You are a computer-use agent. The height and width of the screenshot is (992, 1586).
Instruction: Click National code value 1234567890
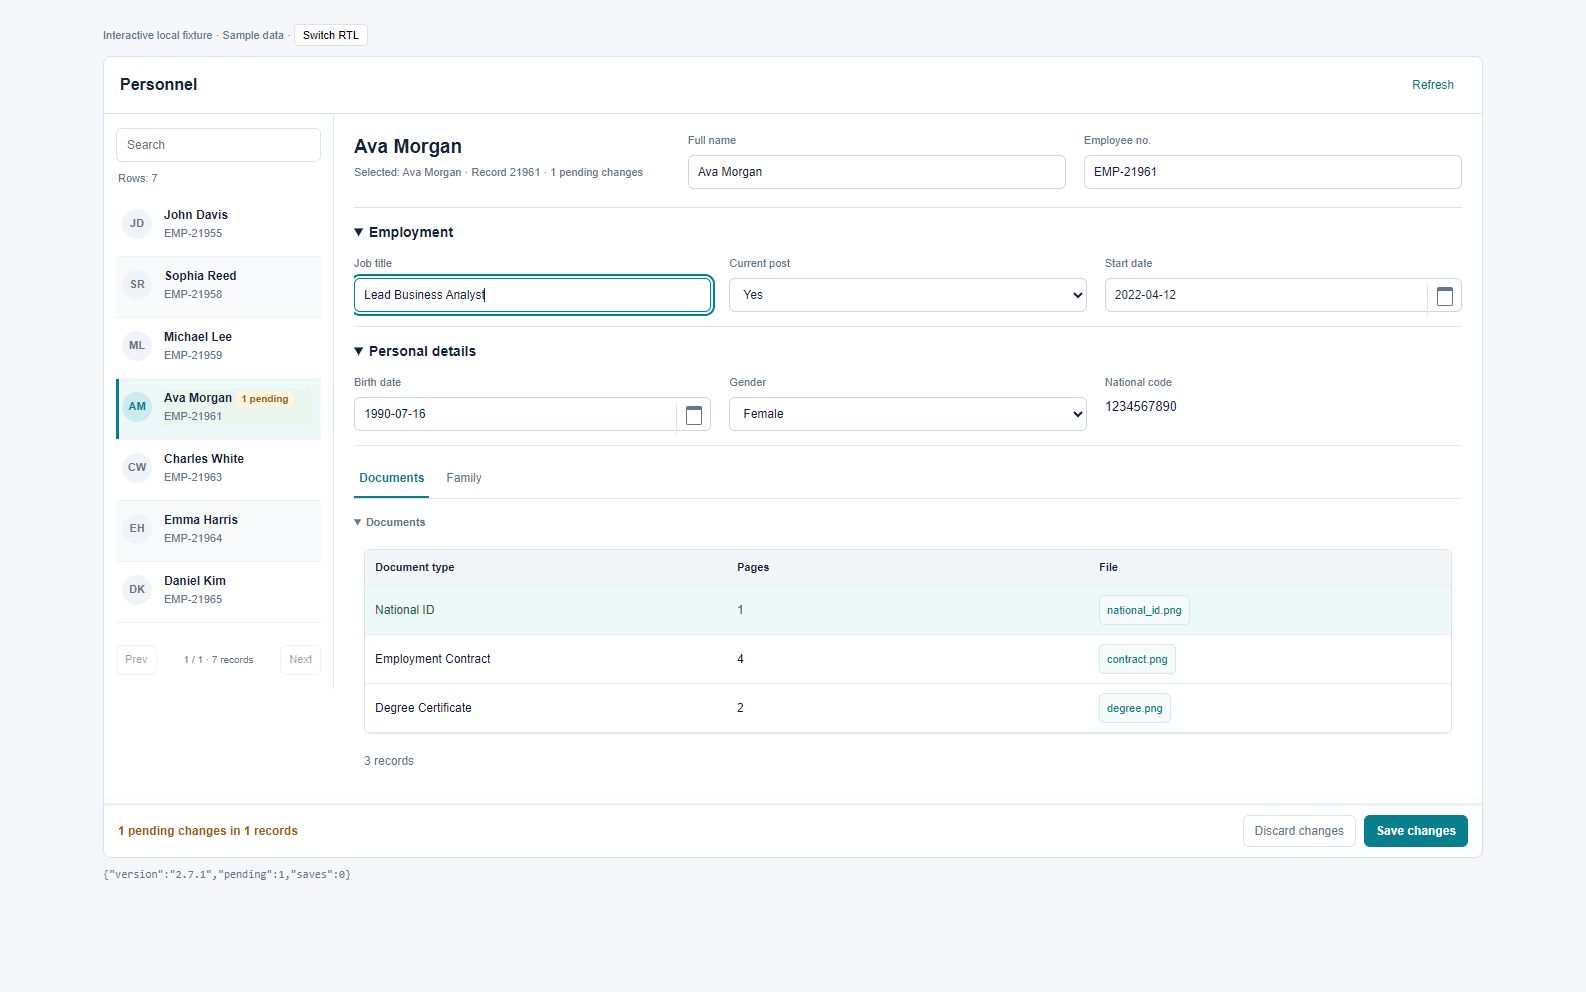(x=1140, y=407)
